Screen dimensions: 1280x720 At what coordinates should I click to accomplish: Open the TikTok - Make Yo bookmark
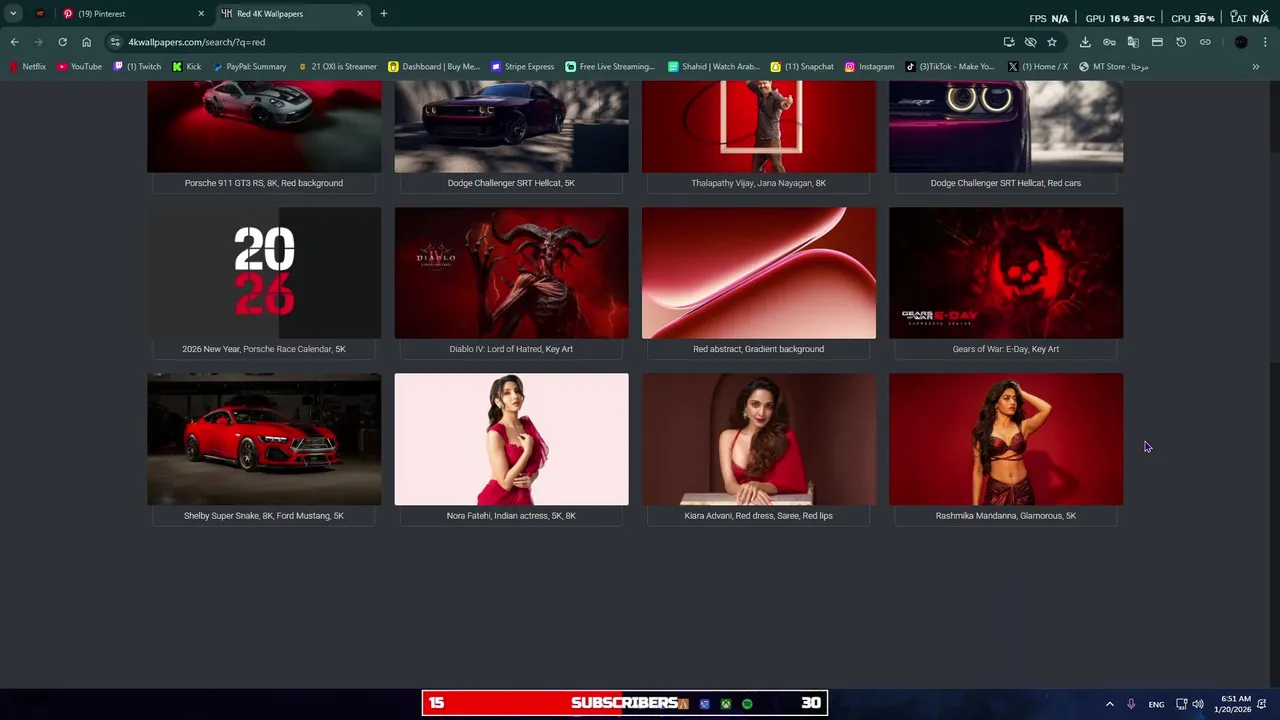pos(950,67)
